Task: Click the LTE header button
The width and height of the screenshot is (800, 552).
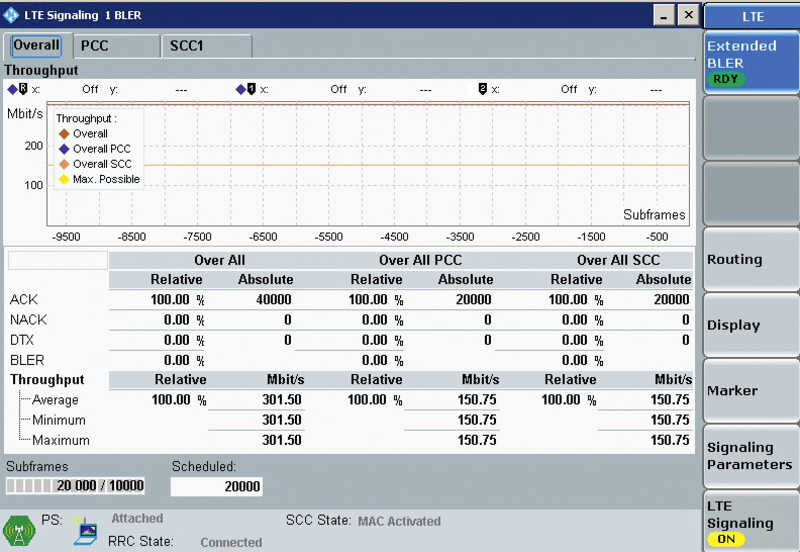Action: pos(752,16)
